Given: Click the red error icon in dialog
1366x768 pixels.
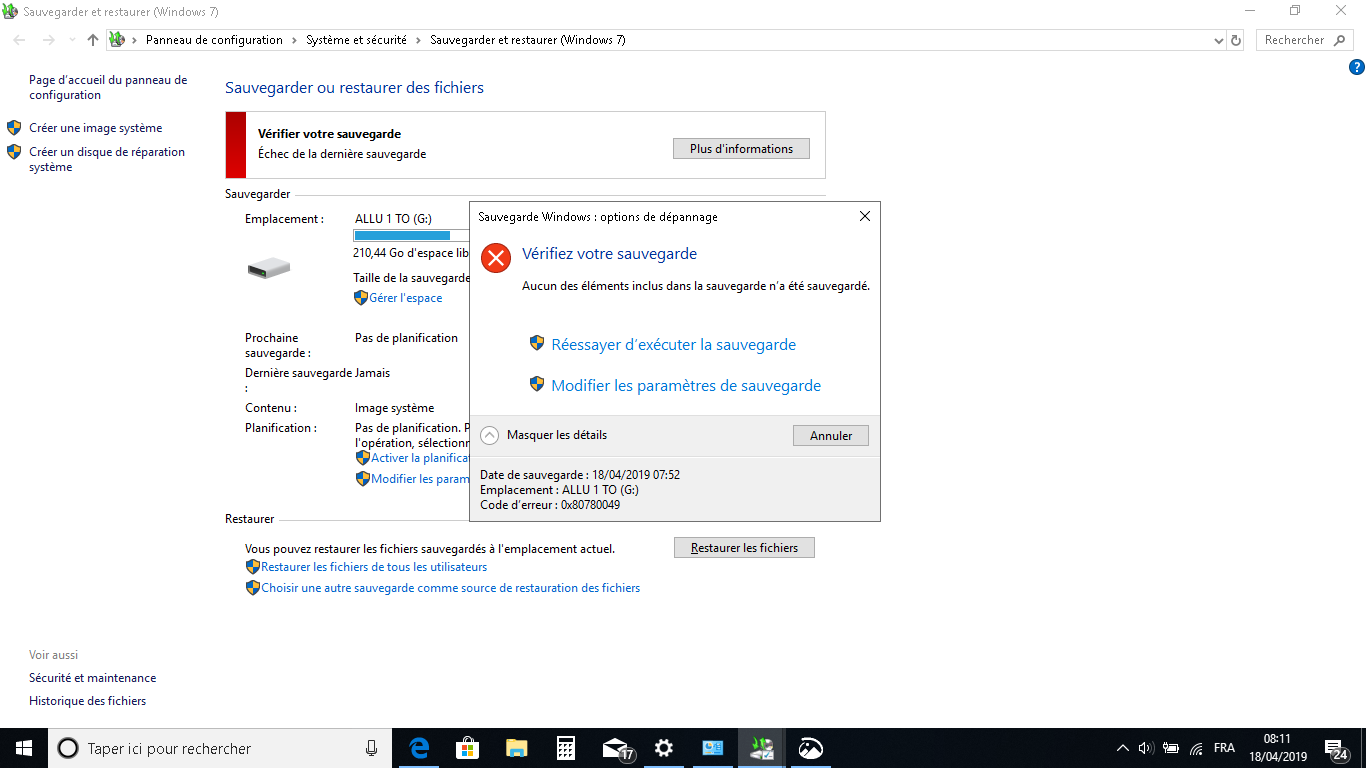Looking at the screenshot, I should [x=496, y=258].
